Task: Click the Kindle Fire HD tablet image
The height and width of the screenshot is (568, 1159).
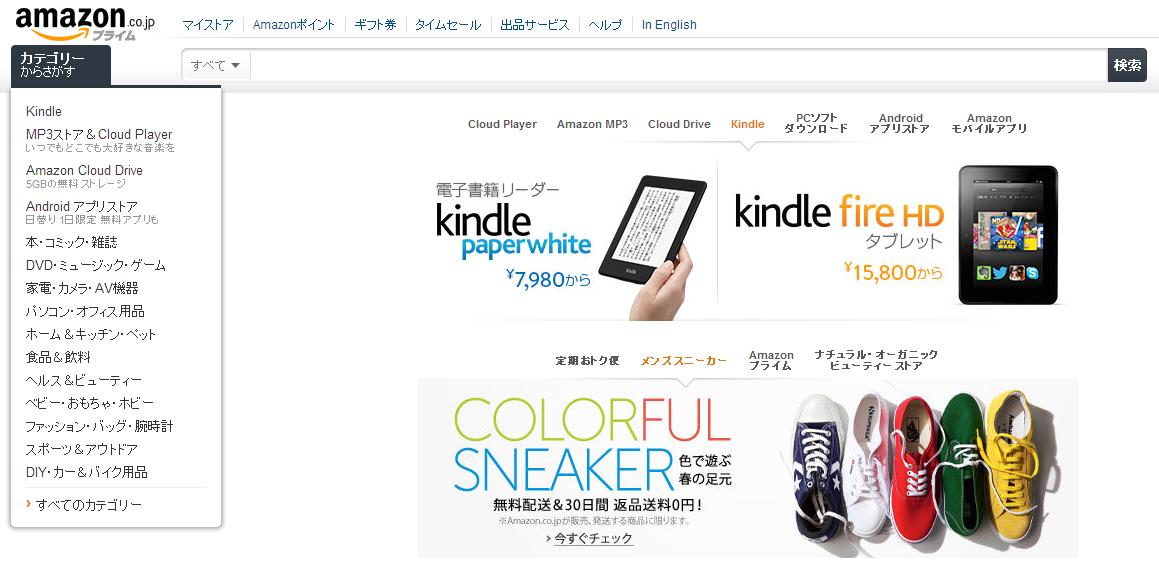Action: [x=1008, y=235]
